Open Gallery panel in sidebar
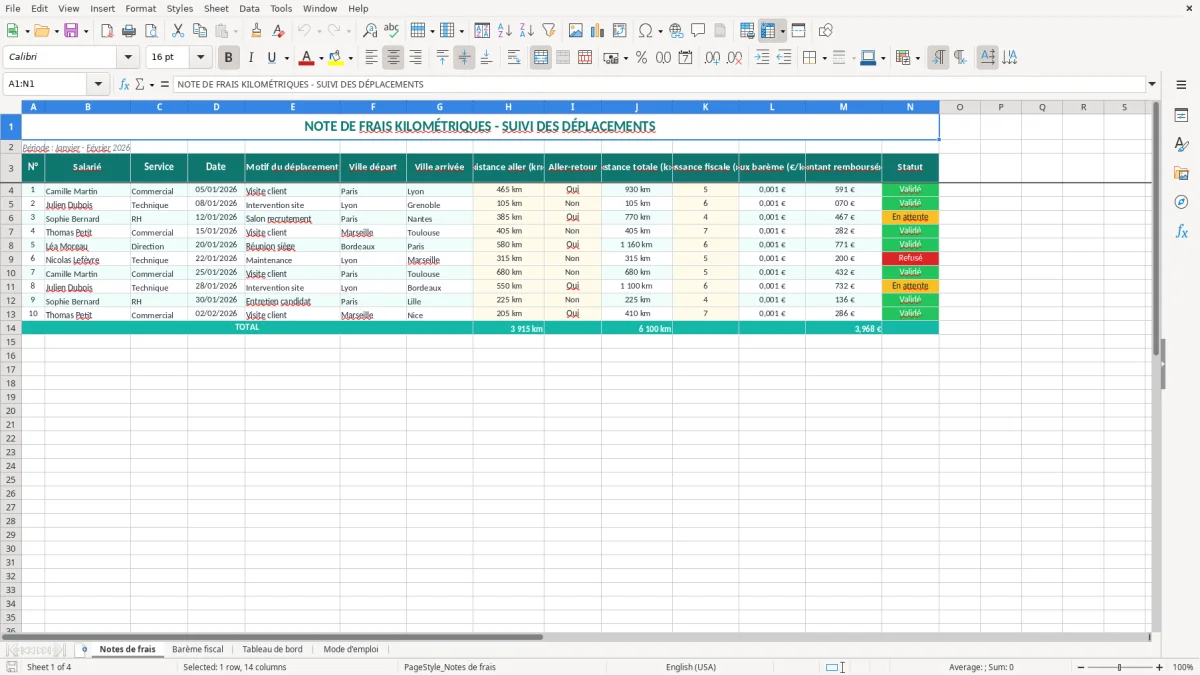The width and height of the screenshot is (1200, 675). (1181, 174)
